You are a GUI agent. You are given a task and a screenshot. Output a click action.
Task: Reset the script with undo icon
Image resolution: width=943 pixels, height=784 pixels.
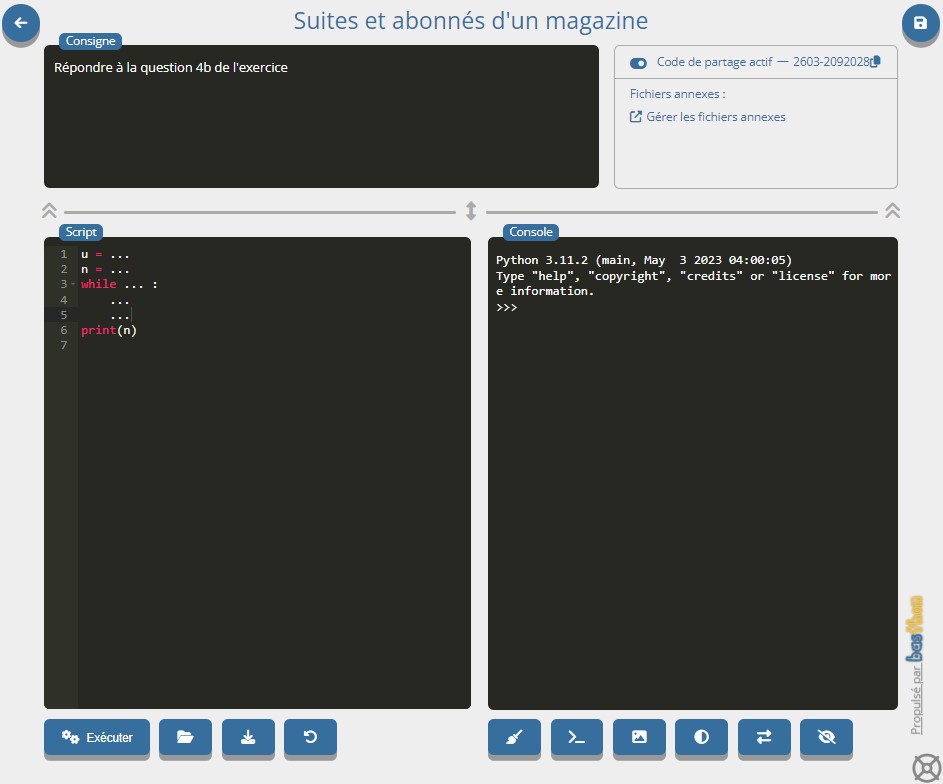tap(310, 737)
